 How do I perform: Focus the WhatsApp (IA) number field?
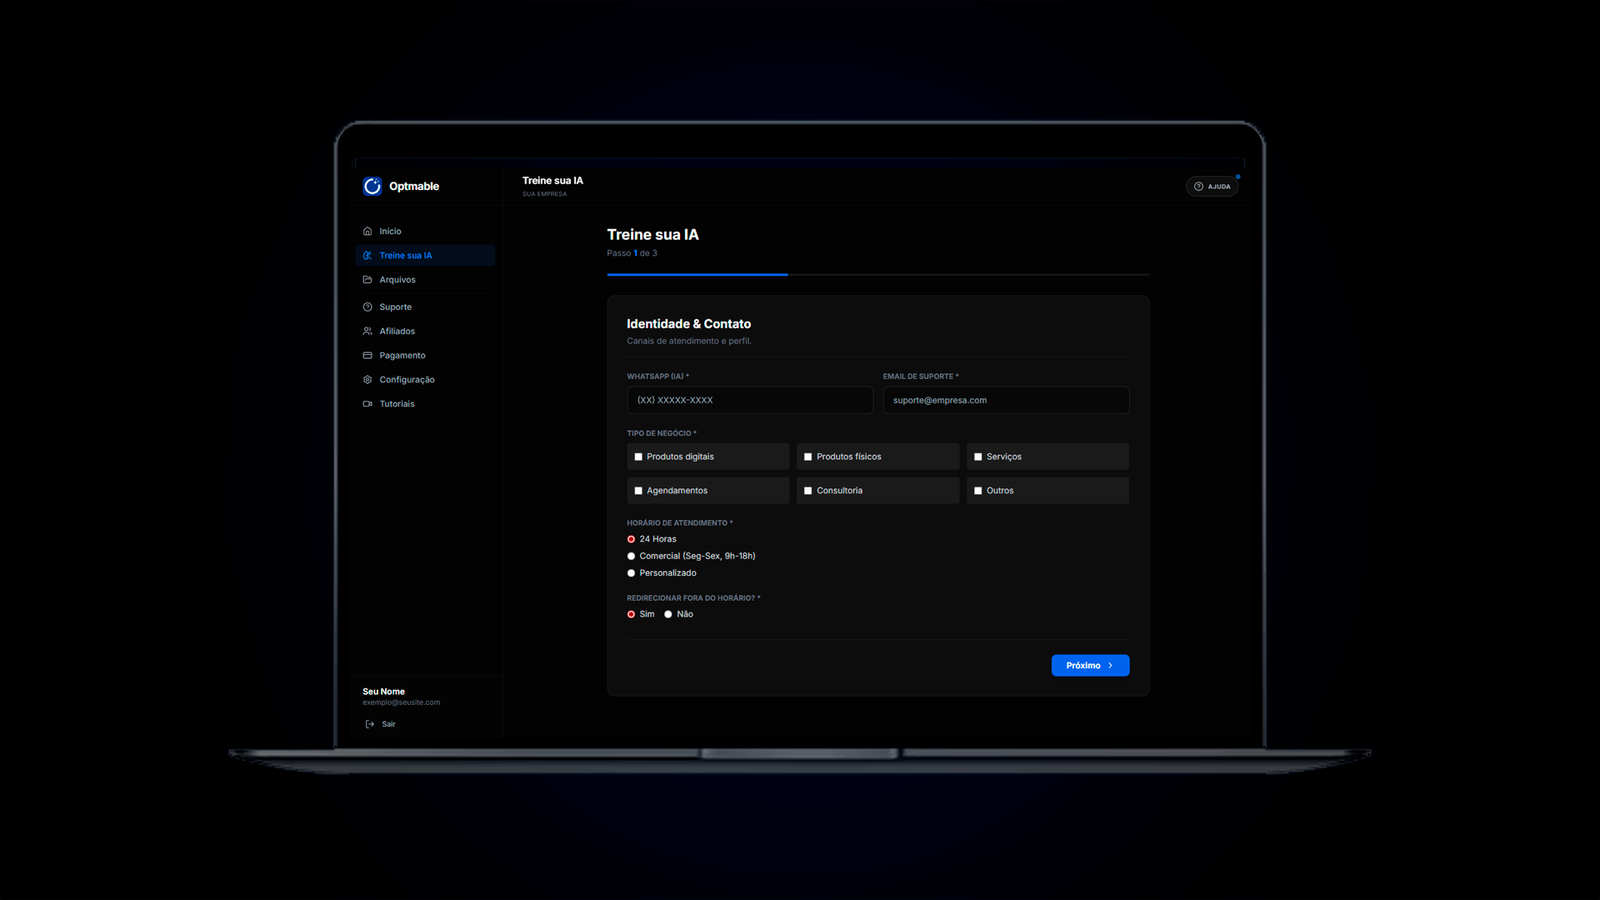749,400
